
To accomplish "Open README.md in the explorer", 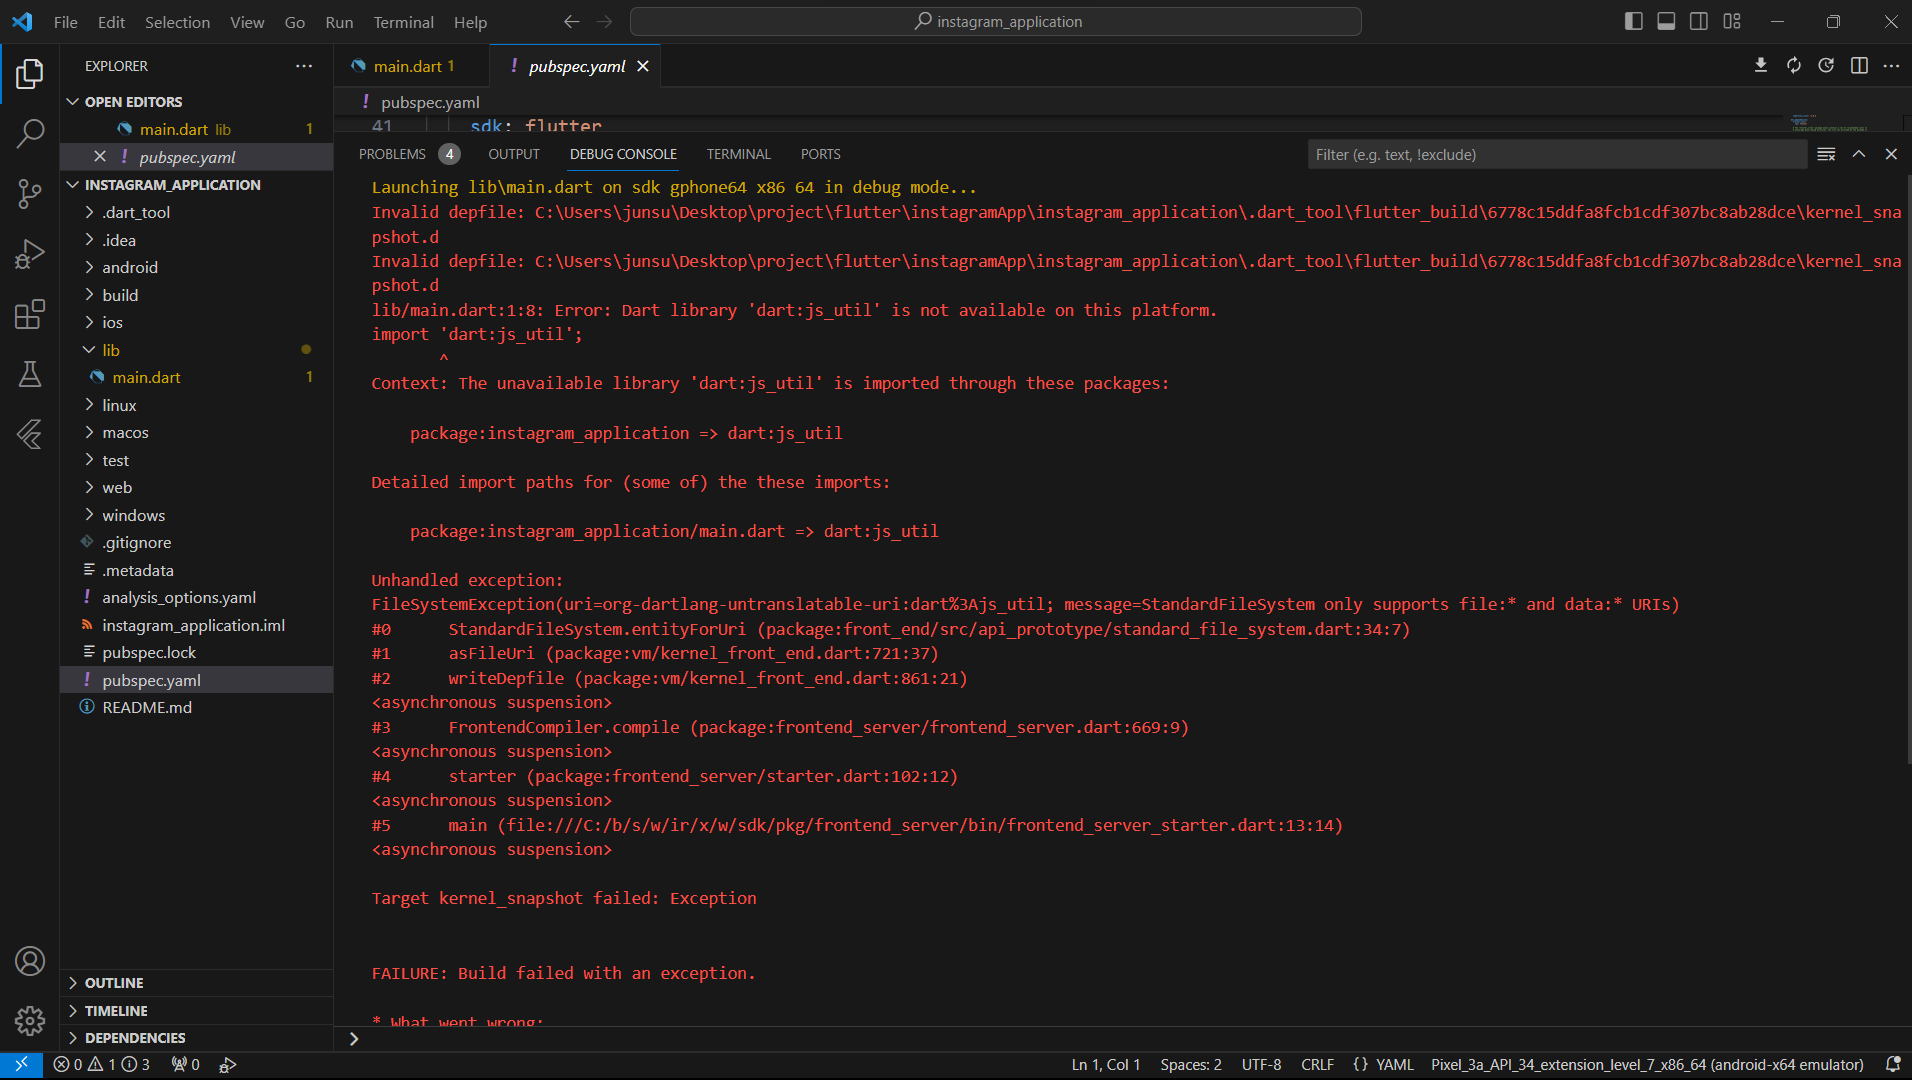I will coord(196,707).
